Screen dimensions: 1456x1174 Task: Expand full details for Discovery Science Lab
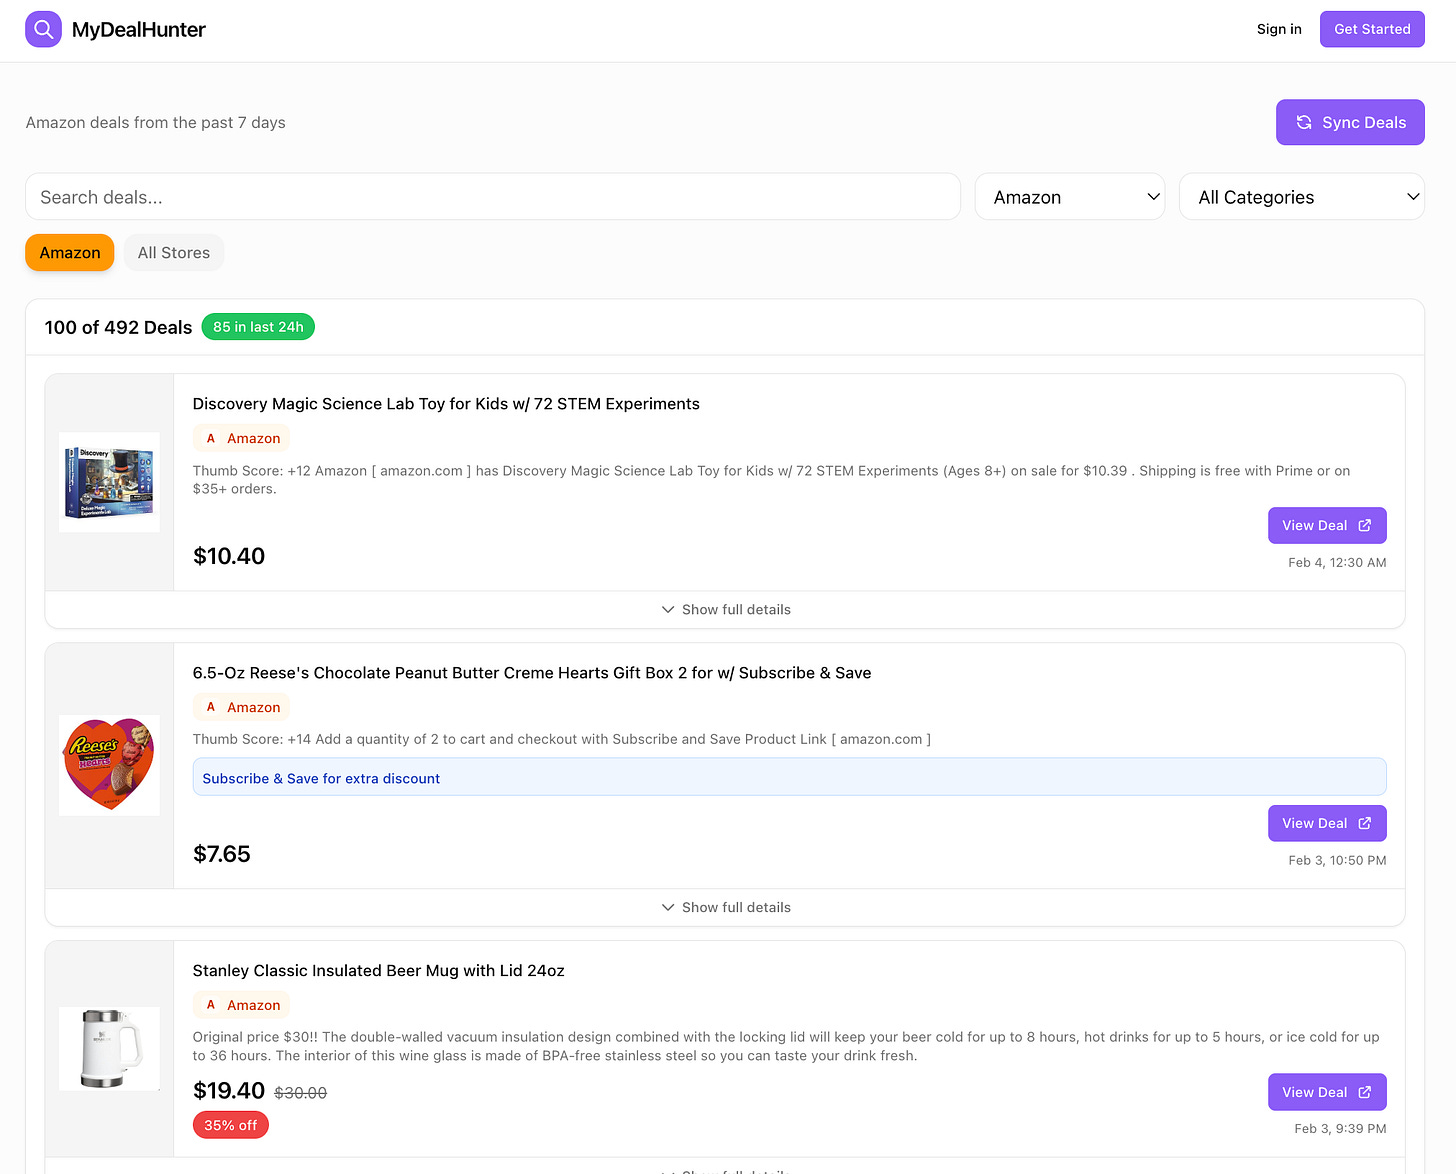click(x=726, y=610)
